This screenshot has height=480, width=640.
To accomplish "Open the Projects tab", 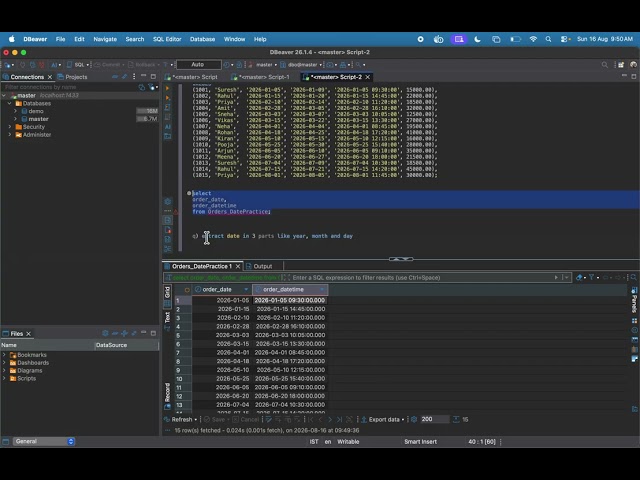I will 72,77.
